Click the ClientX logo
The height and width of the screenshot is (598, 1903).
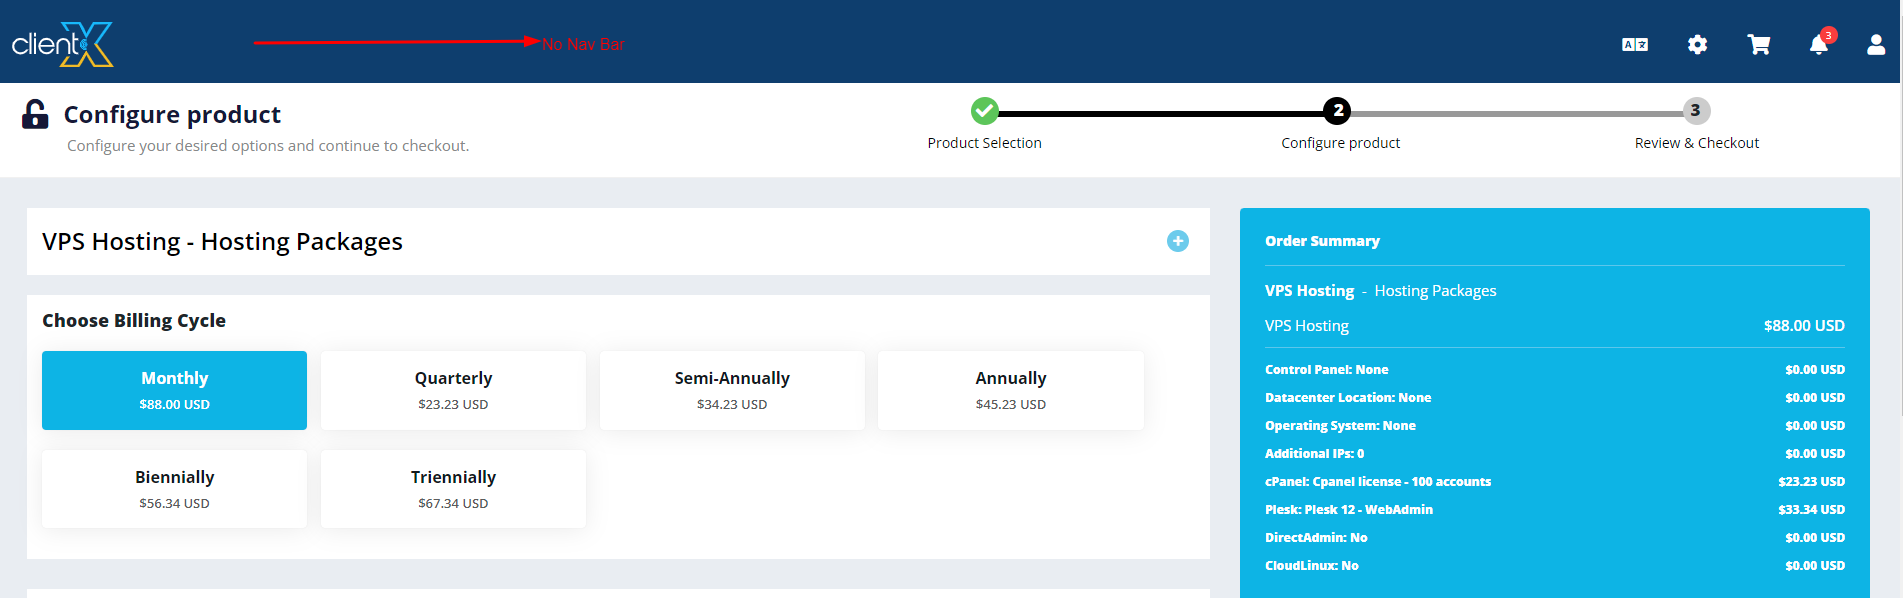[62, 44]
